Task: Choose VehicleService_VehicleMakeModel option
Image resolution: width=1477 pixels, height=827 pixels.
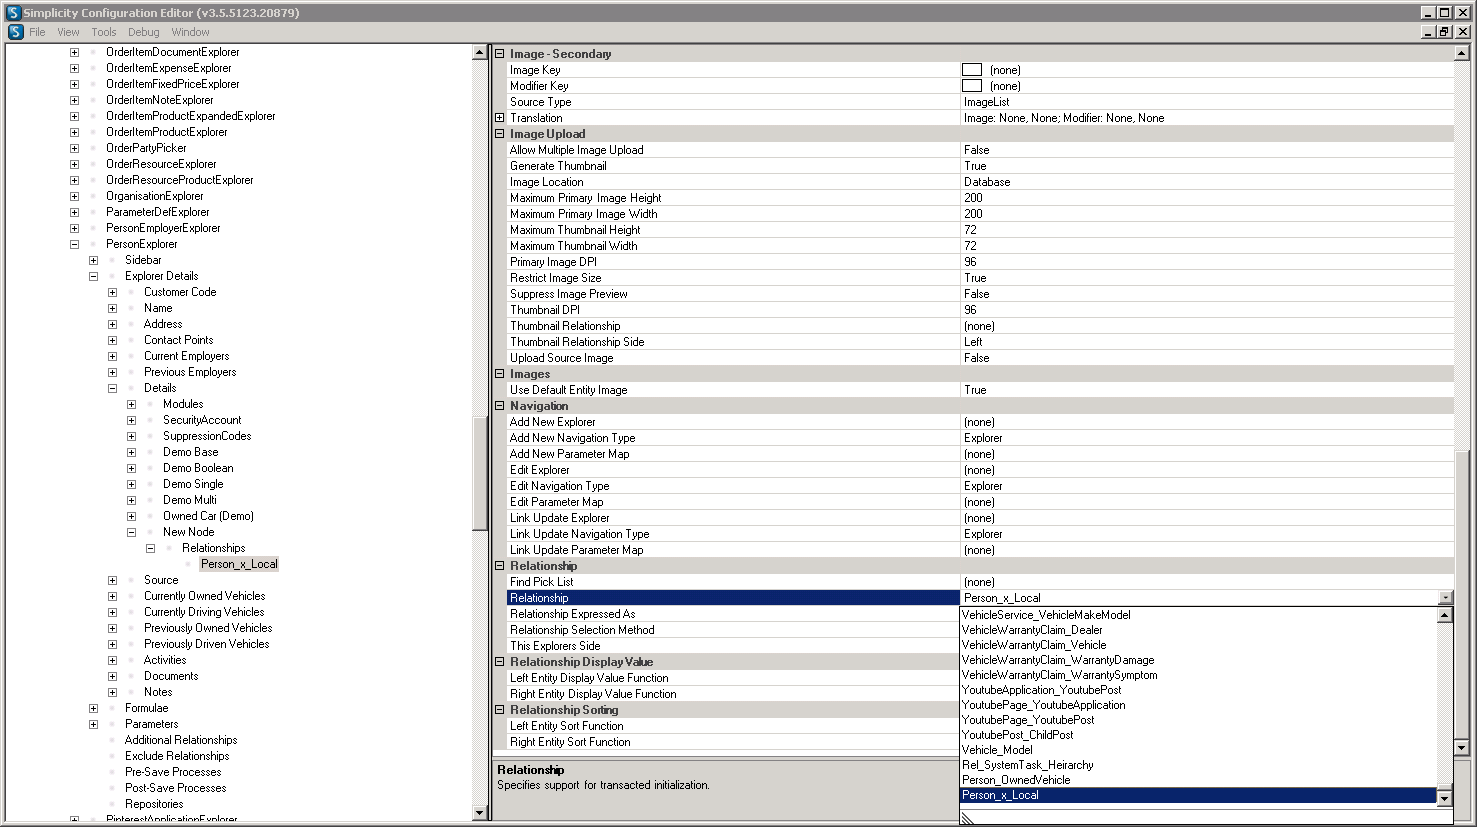Action: 1198,615
